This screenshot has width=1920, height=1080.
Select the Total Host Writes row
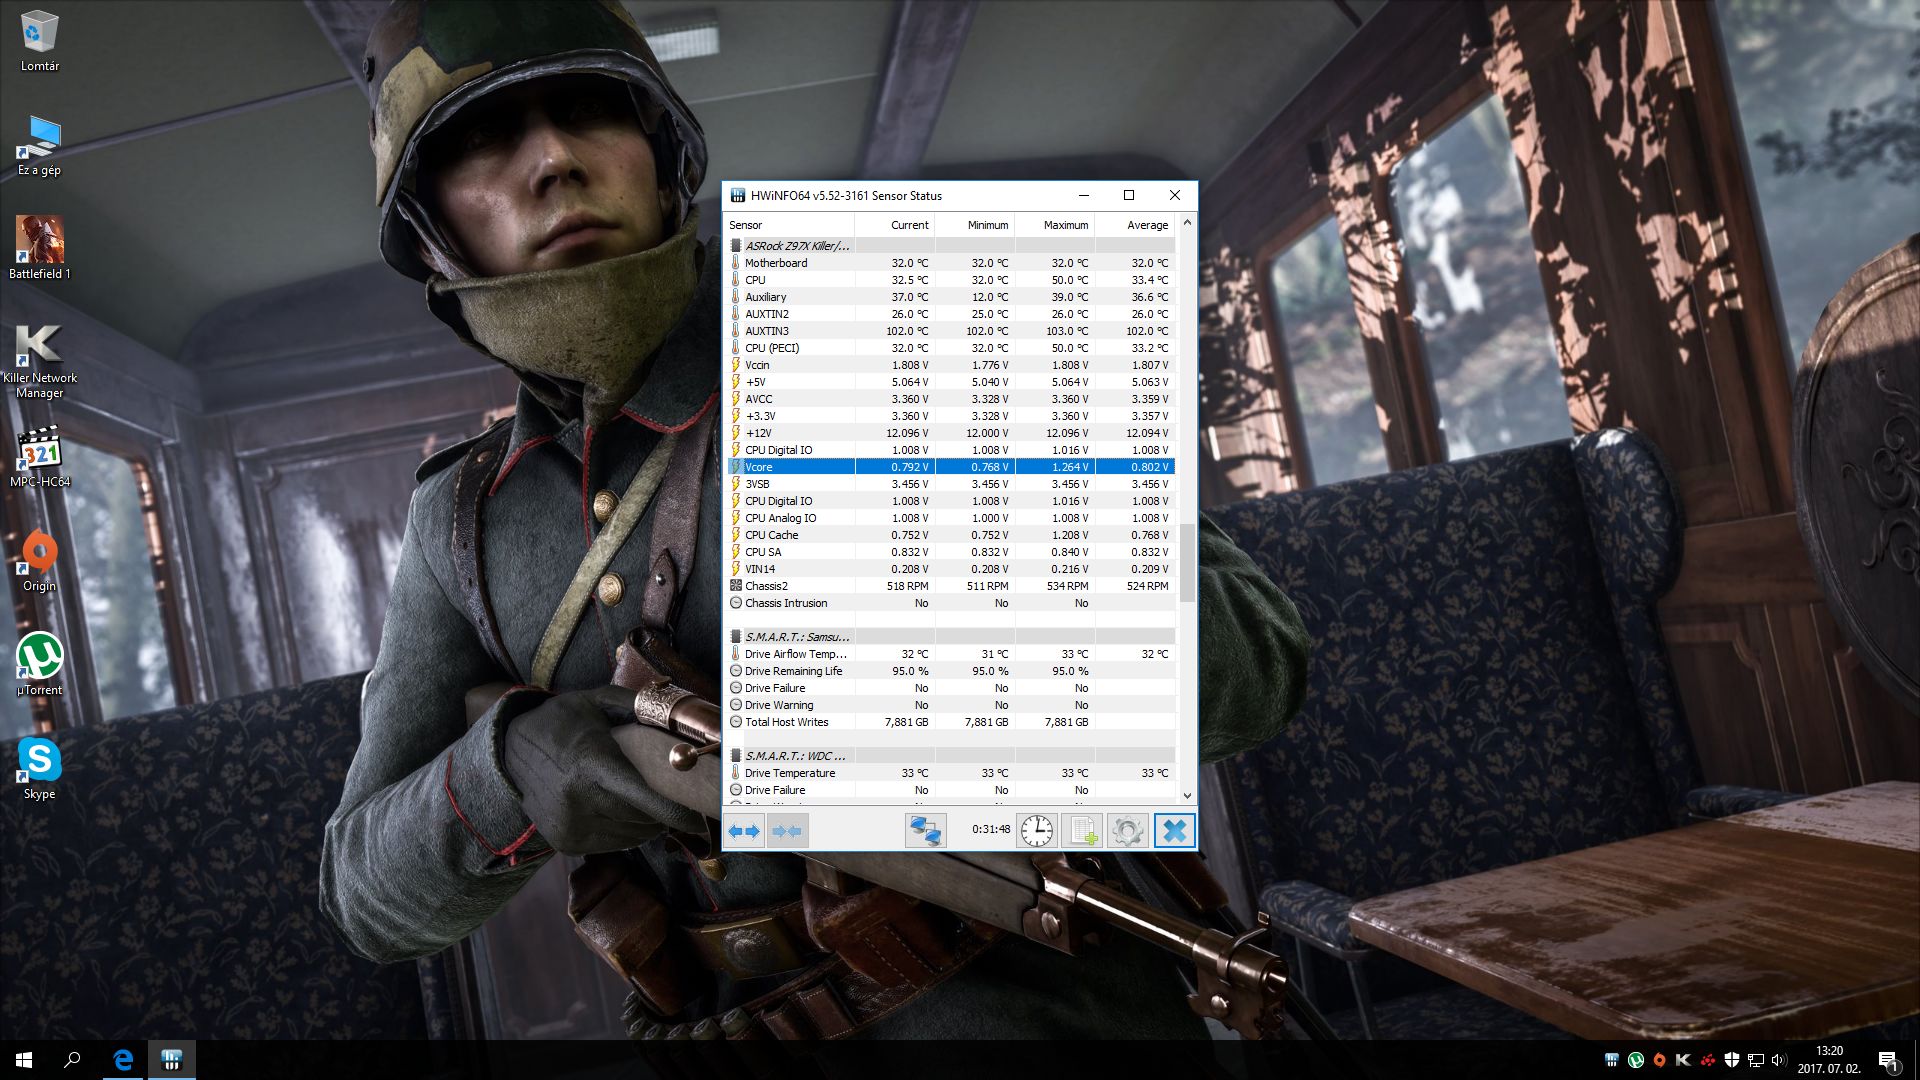pos(950,722)
